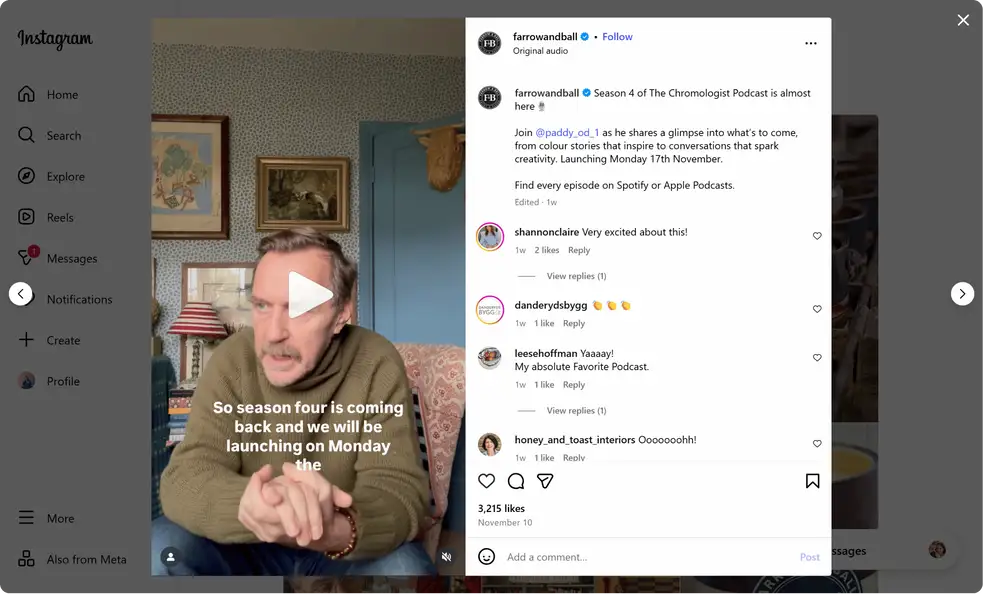Screen dimensions: 983x594
Task: Like shannonclaire's comment
Action: 817,236
